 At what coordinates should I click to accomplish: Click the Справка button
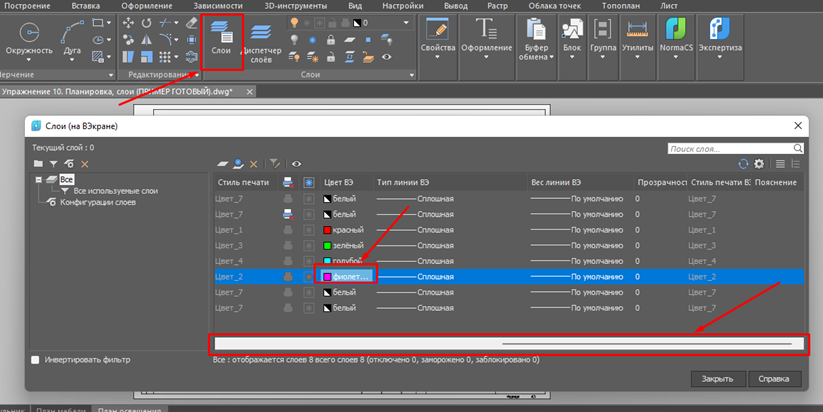pyautogui.click(x=774, y=379)
